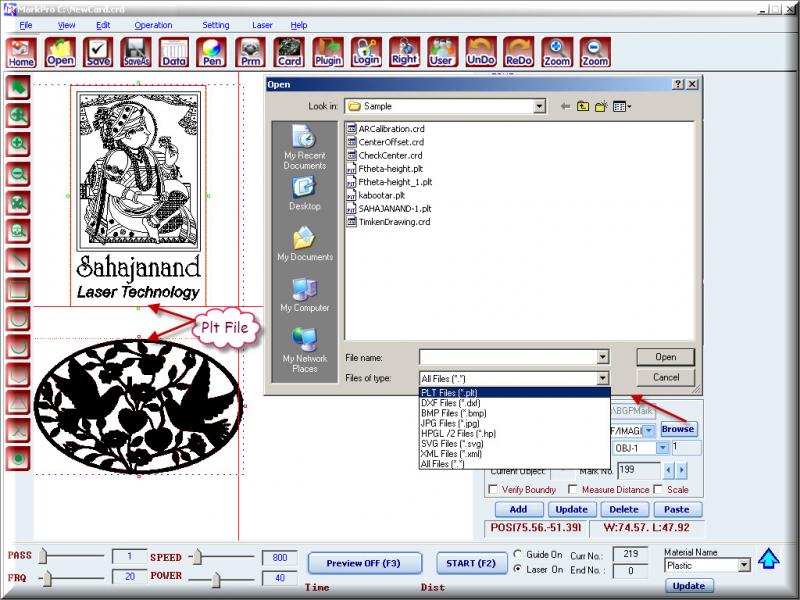
Task: Open the Laser menu
Action: pos(262,25)
